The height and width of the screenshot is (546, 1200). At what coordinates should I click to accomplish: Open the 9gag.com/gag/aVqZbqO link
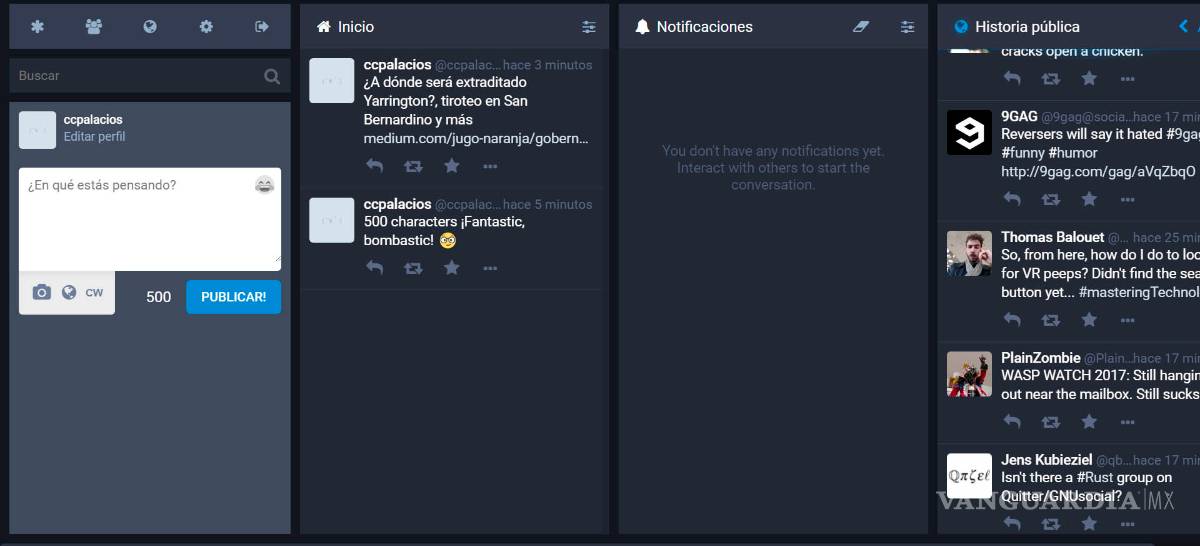pos(1098,172)
